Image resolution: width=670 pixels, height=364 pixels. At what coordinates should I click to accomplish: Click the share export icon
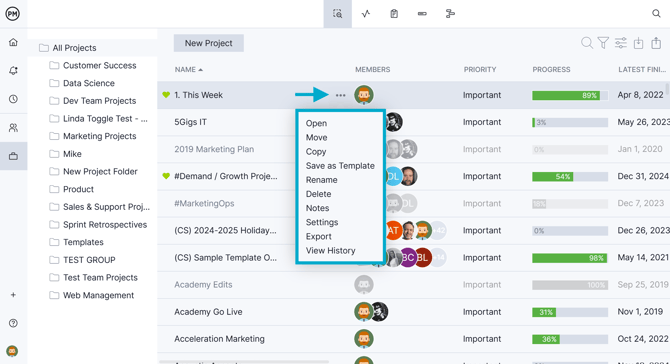(x=656, y=43)
